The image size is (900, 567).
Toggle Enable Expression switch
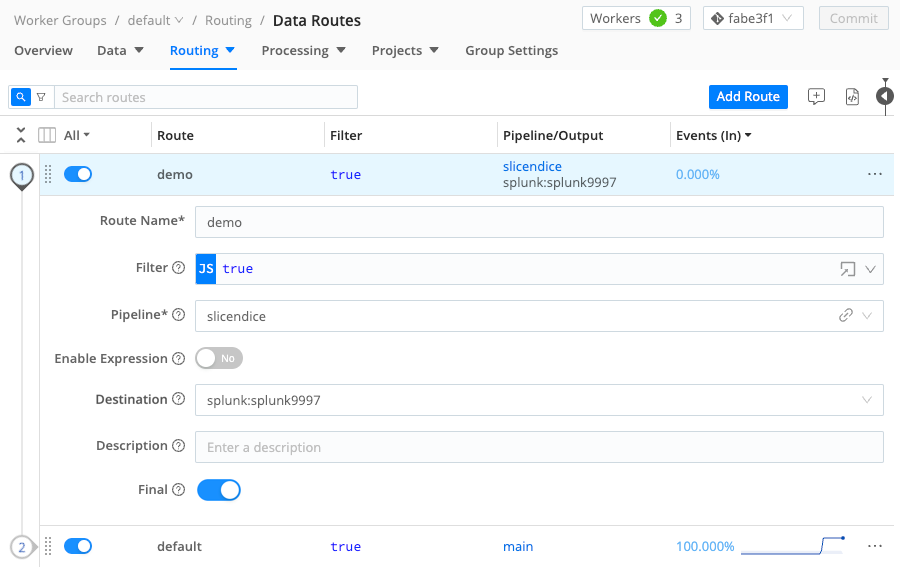pos(219,358)
